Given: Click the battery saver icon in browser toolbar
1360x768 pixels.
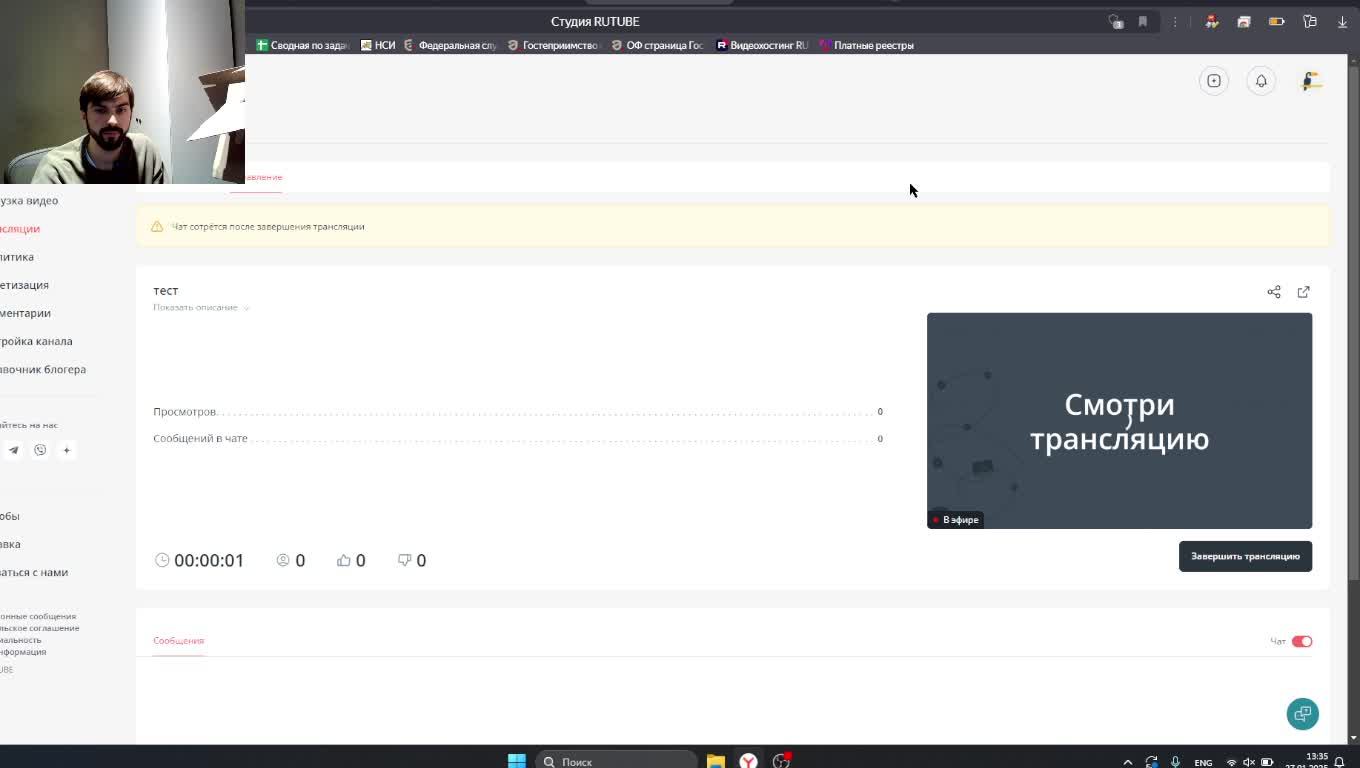Looking at the screenshot, I should coord(1276,21).
